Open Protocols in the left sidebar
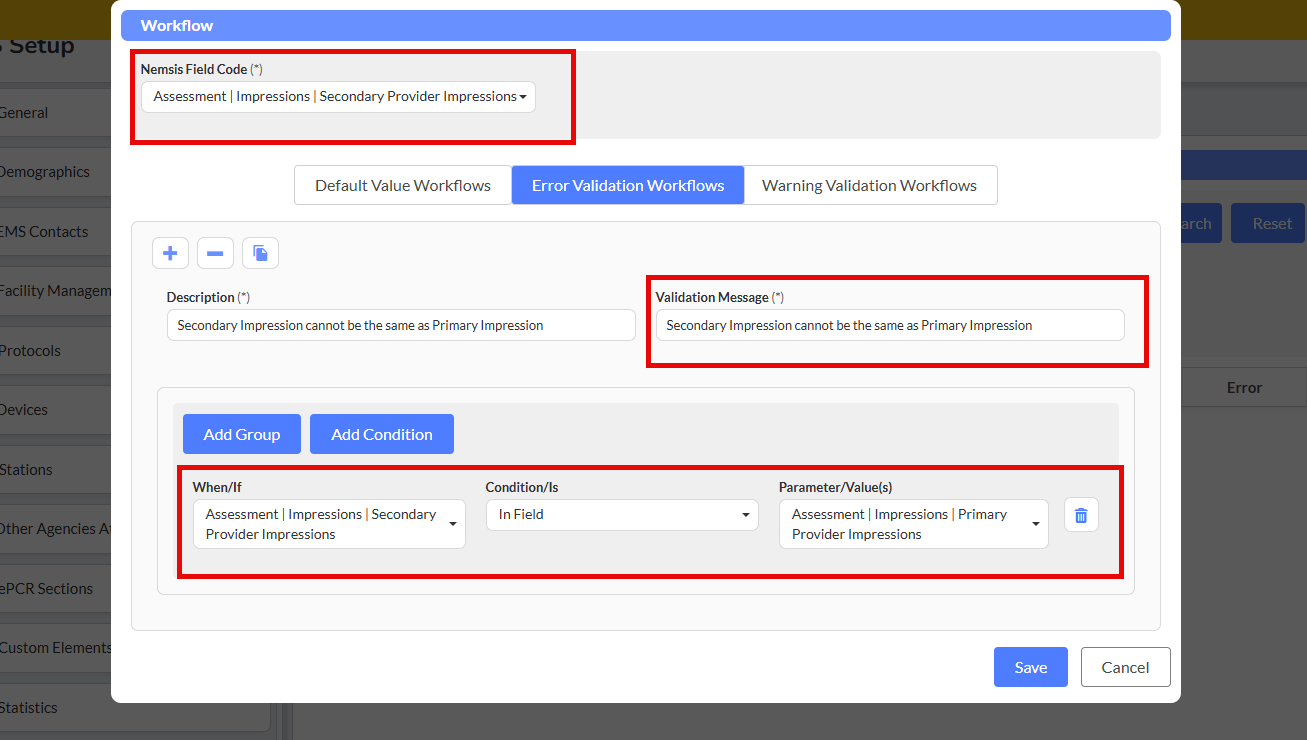 (31, 351)
